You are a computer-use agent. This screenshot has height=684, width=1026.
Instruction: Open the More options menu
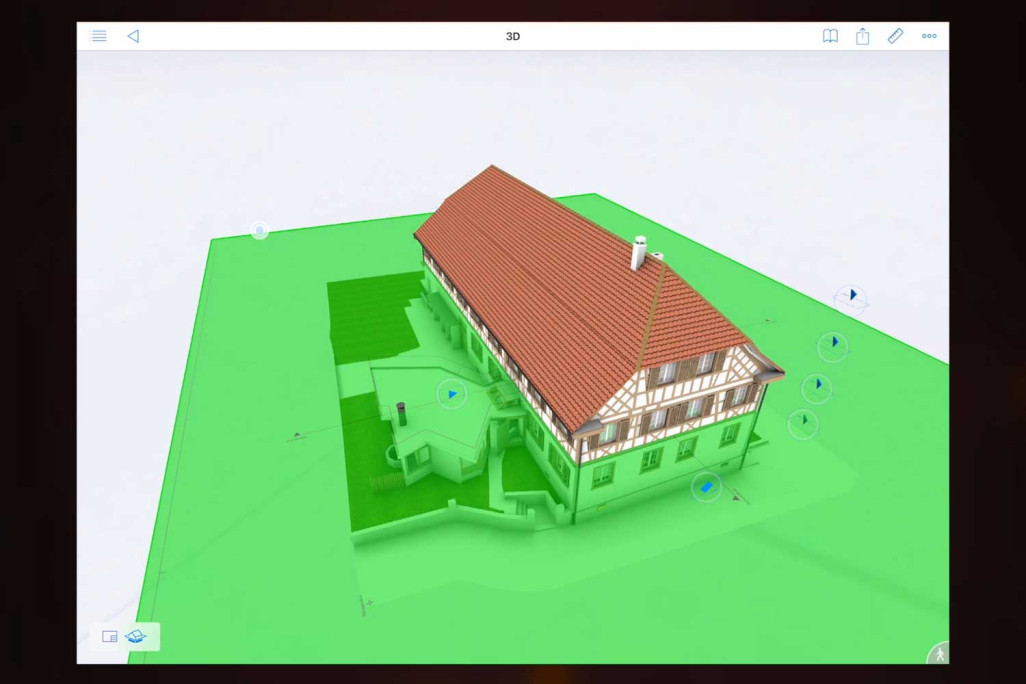929,36
